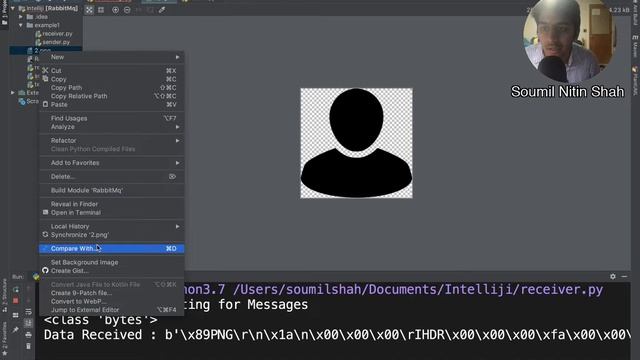This screenshot has height=360, width=640.
Task: Expand the .idea folder
Action: click(21, 17)
